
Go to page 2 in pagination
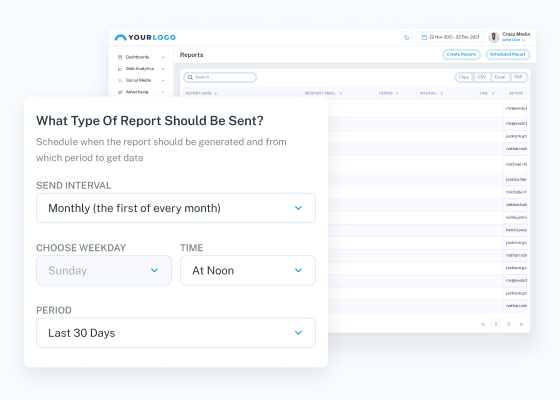coord(509,324)
